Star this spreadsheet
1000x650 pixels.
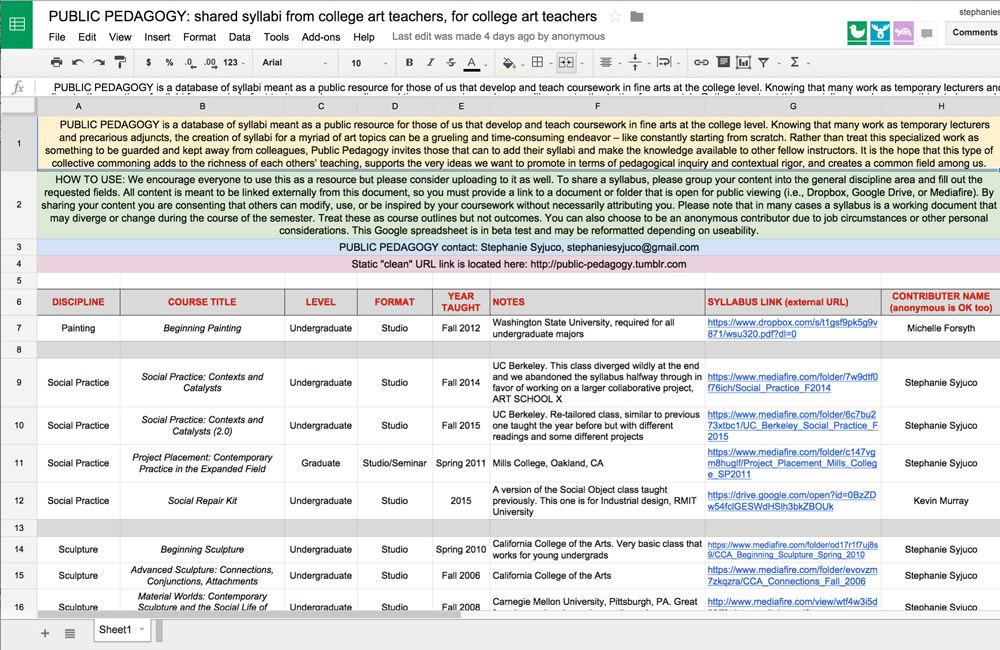pyautogui.click(x=615, y=16)
